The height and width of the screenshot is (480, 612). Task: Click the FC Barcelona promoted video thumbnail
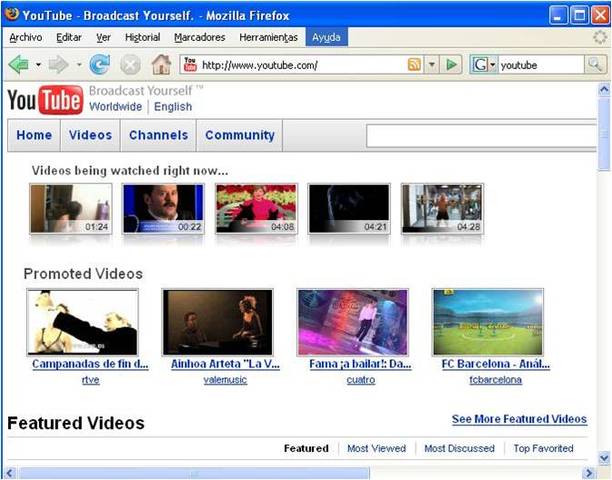pos(488,322)
